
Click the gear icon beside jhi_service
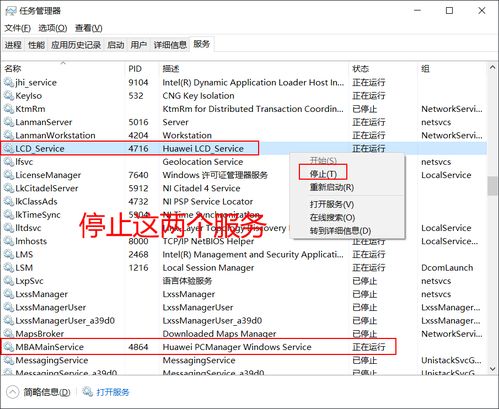(9, 82)
